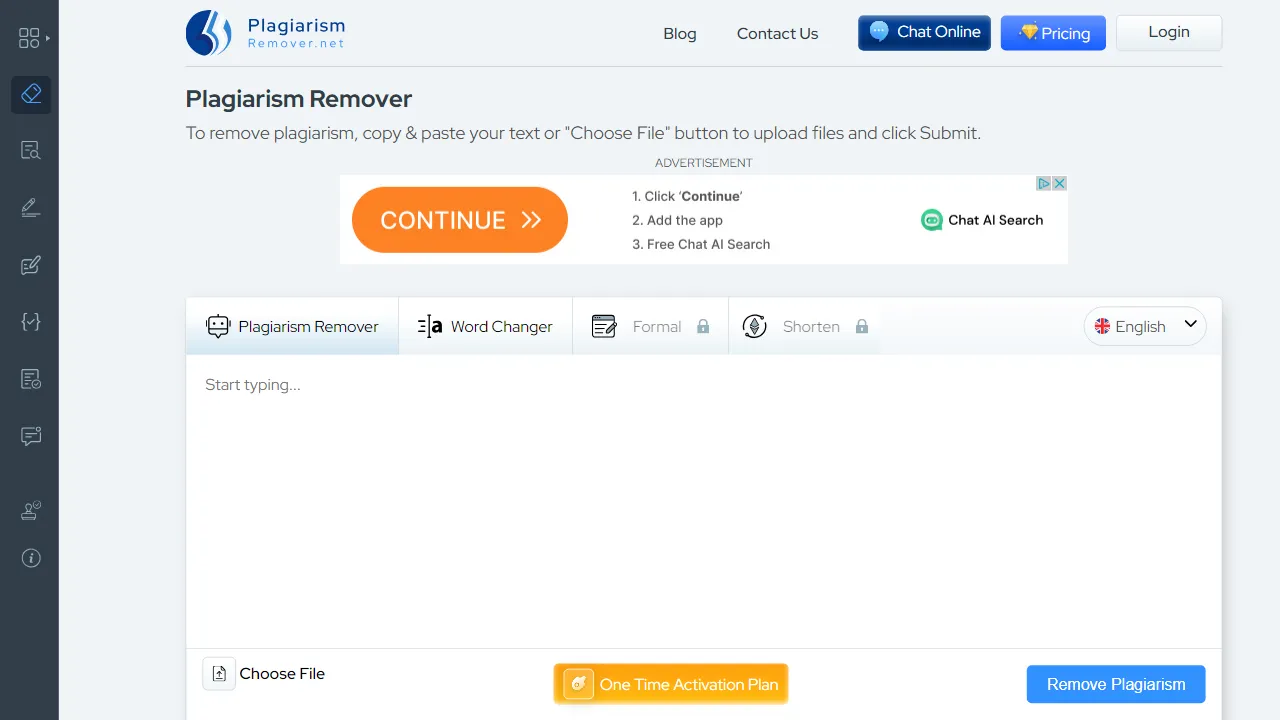The height and width of the screenshot is (720, 1280).
Task: Switch to the Plagiarism Remover tab
Action: 292,326
